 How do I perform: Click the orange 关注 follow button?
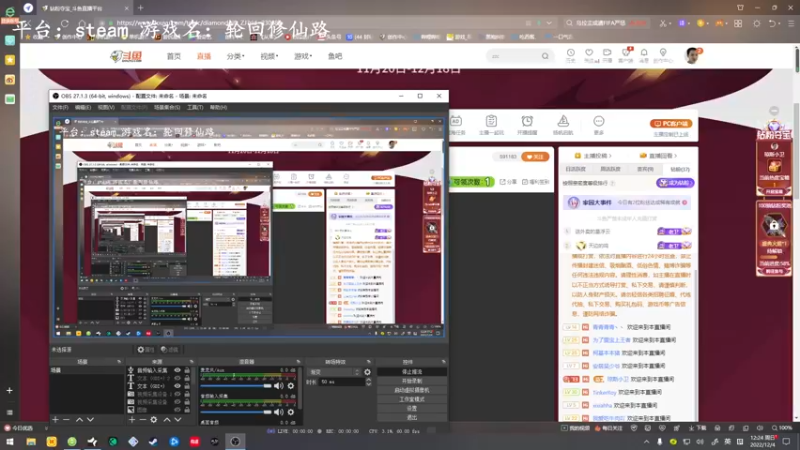(535, 157)
